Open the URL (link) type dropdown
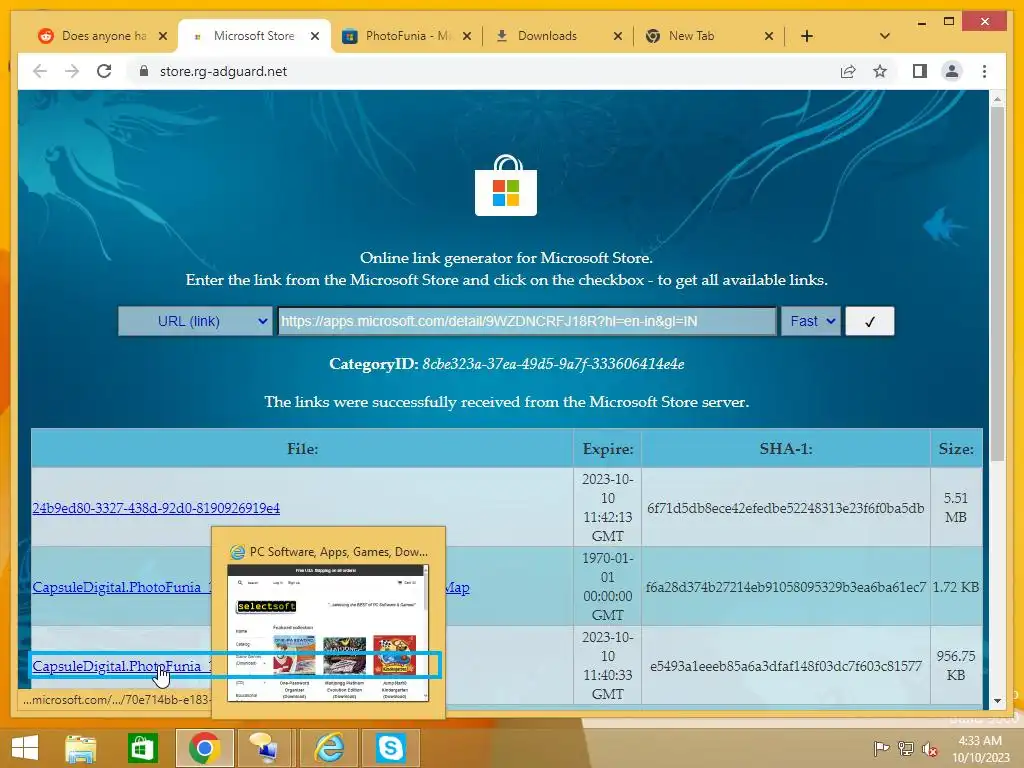Image resolution: width=1024 pixels, height=768 pixels. 195,321
